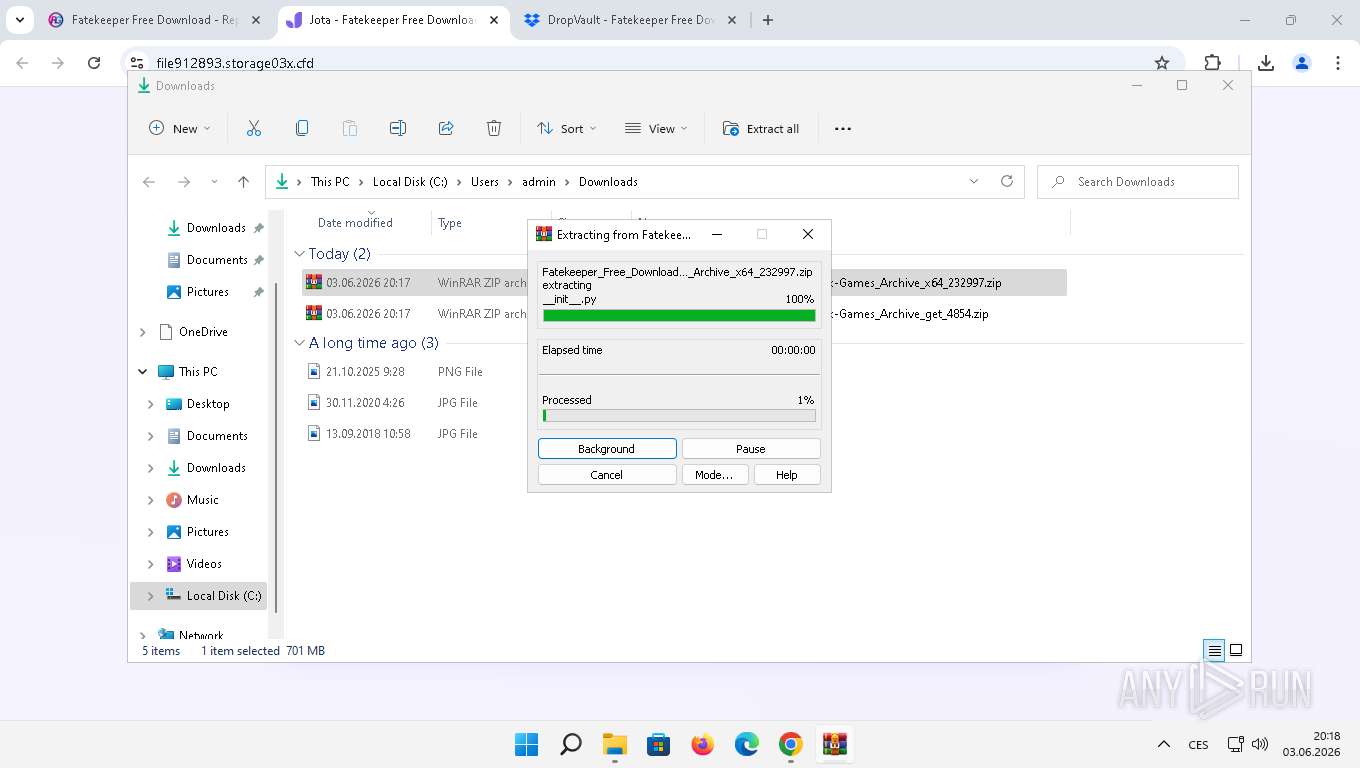The height and width of the screenshot is (768, 1360).
Task: Click the Windows Start button
Action: [x=527, y=744]
